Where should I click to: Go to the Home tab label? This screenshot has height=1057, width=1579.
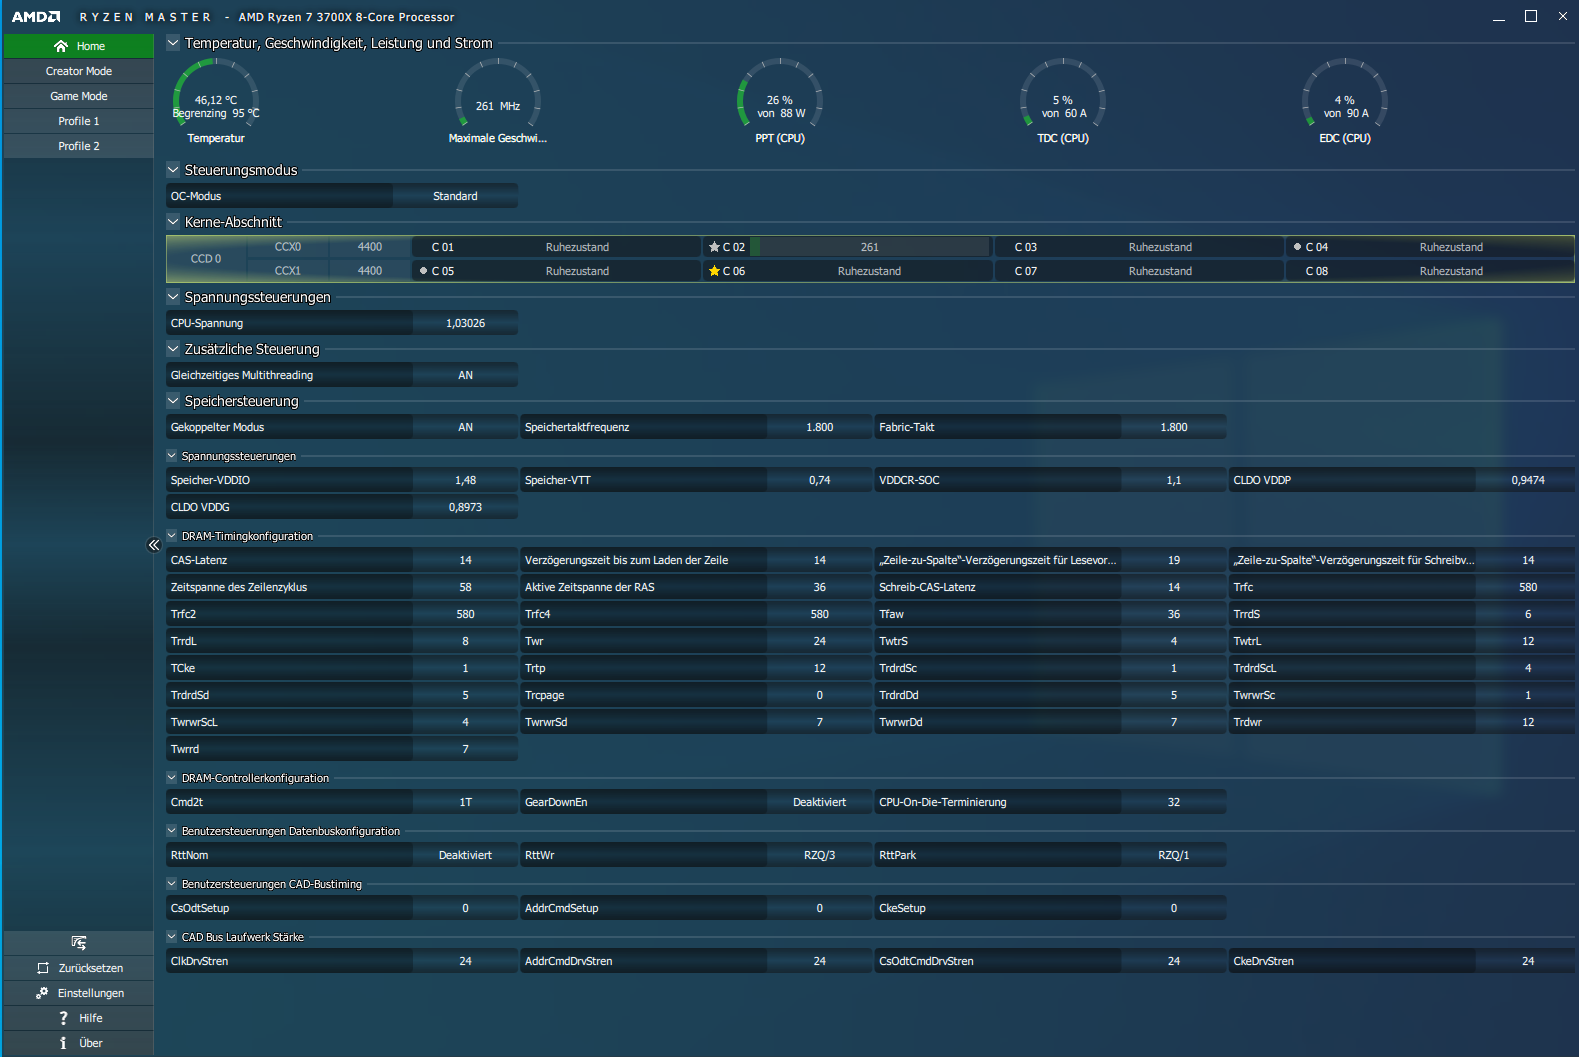click(x=91, y=46)
